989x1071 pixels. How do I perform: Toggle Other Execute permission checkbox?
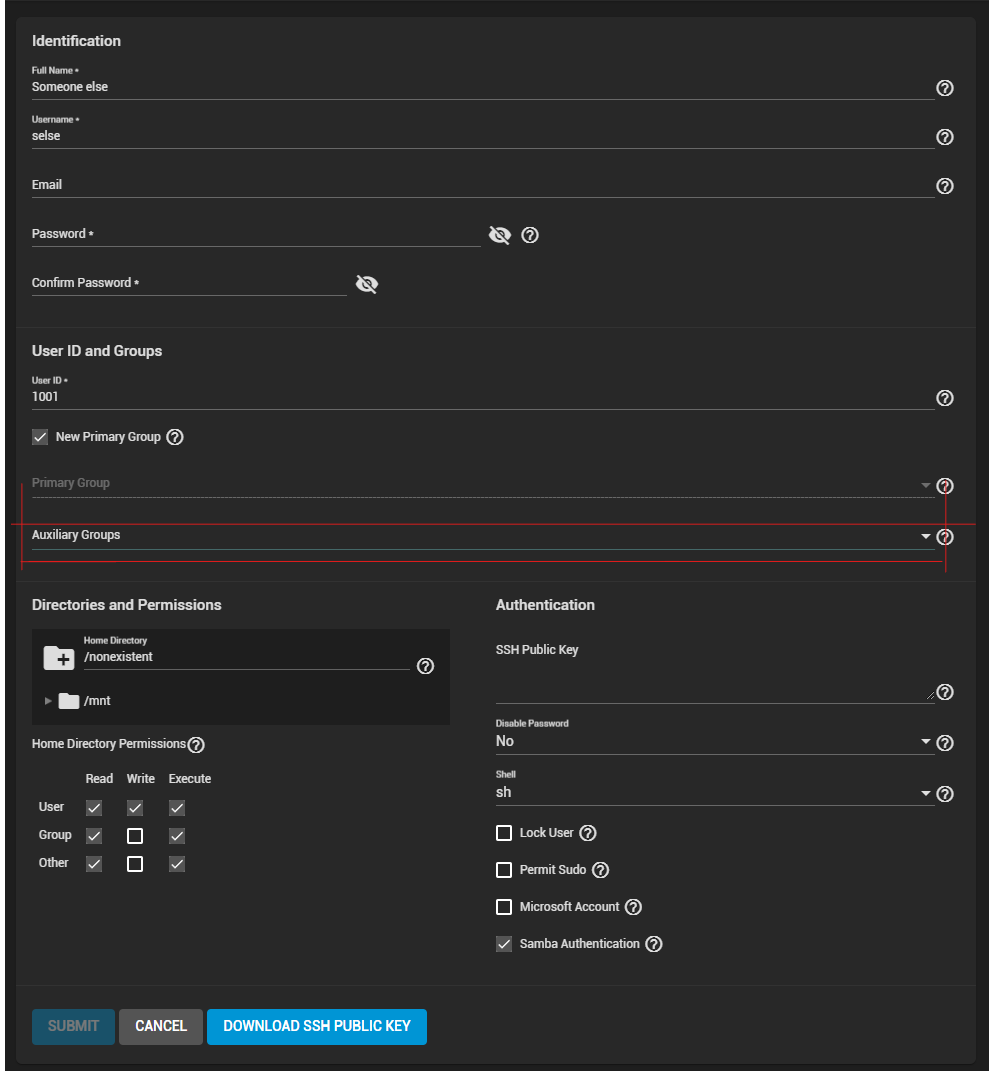[177, 864]
